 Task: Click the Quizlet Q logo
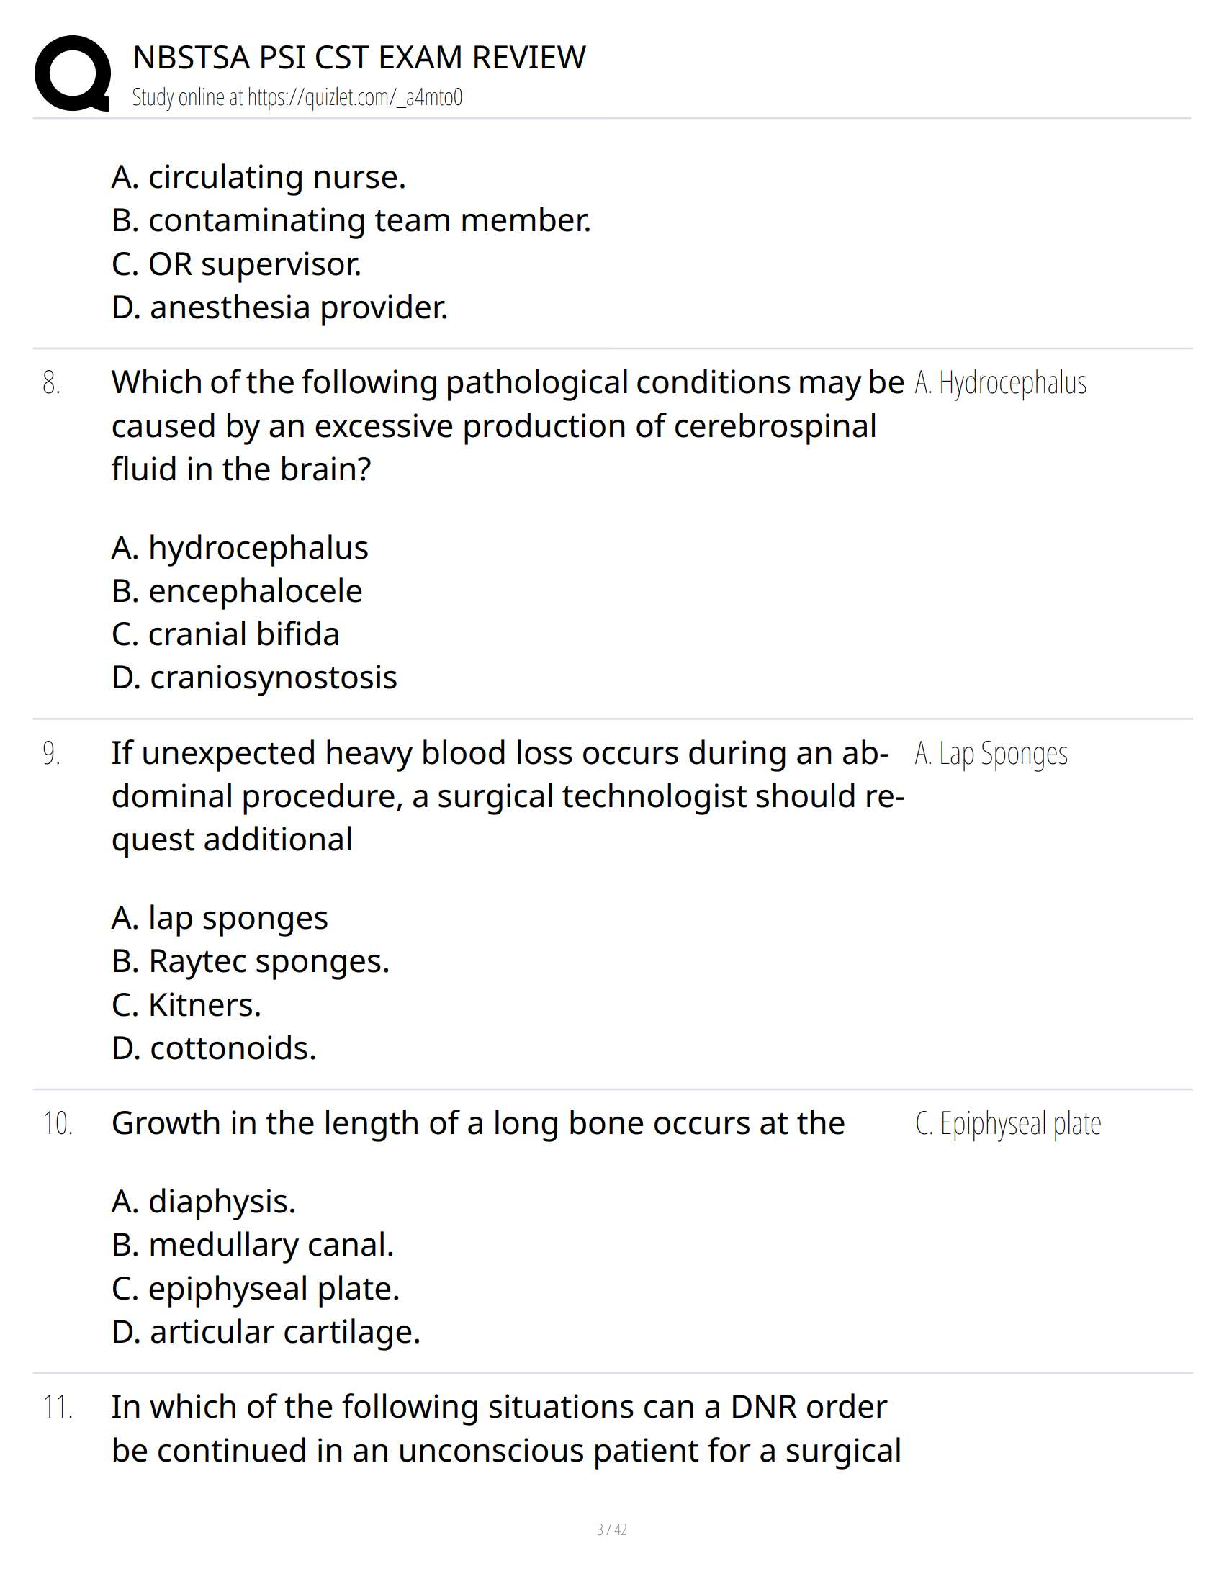(72, 73)
